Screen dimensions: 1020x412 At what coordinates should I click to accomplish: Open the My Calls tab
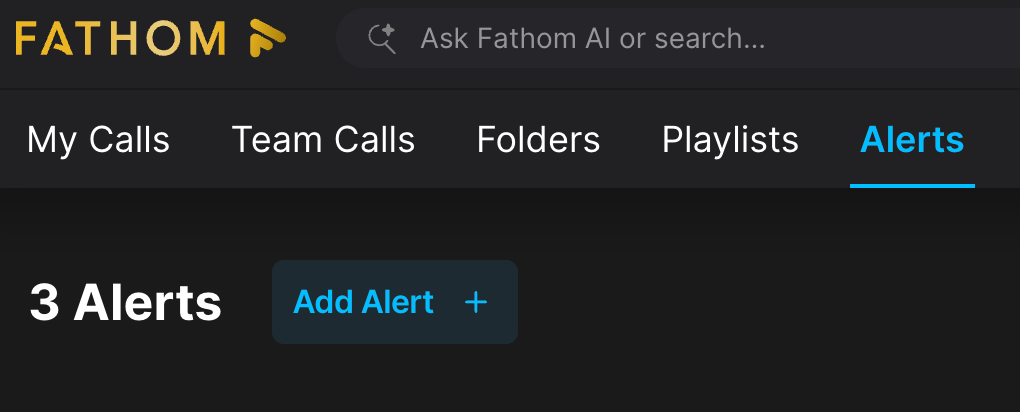point(98,140)
